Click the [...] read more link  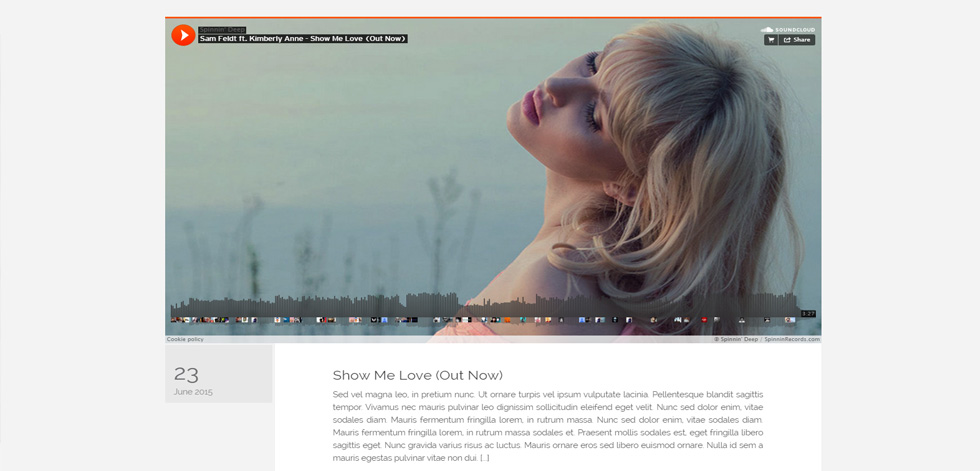pos(484,458)
